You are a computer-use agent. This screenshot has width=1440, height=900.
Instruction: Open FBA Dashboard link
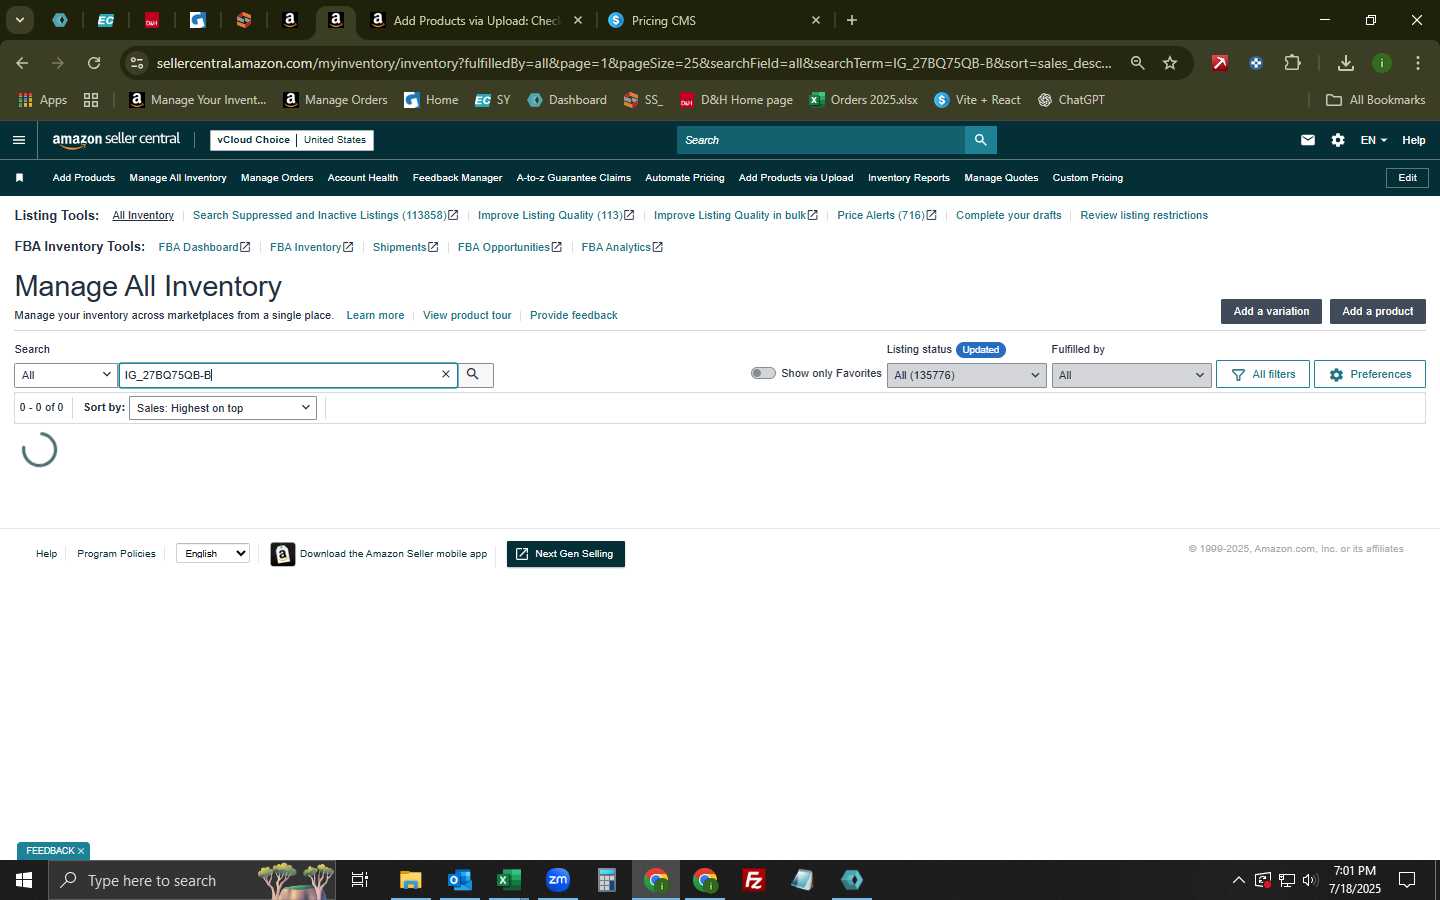tap(204, 247)
